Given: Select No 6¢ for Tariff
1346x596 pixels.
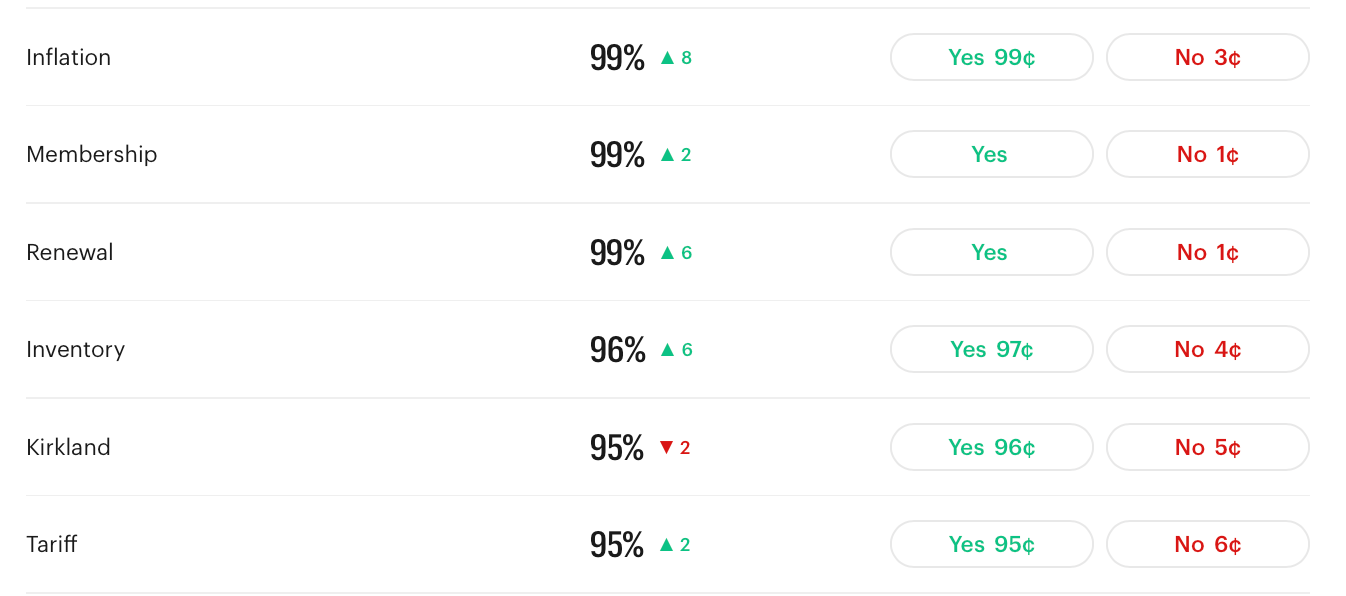Looking at the screenshot, I should pyautogui.click(x=1208, y=544).
